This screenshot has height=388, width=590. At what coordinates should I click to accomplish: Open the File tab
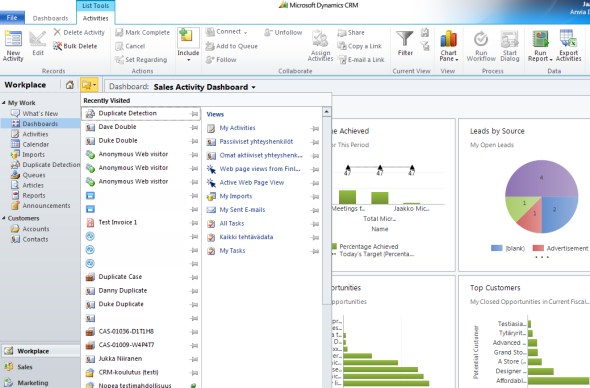(12, 18)
